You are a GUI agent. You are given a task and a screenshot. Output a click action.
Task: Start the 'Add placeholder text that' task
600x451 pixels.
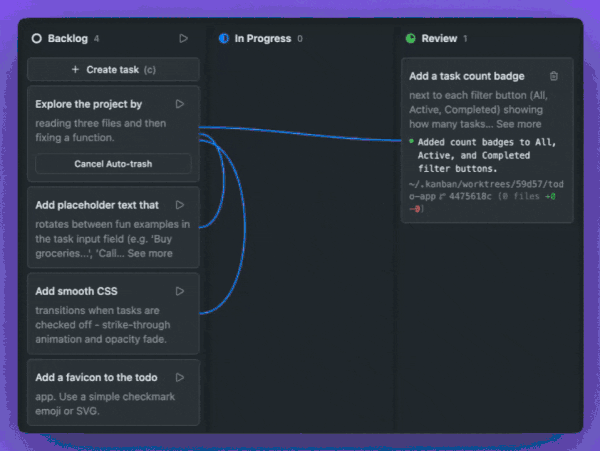click(x=180, y=205)
